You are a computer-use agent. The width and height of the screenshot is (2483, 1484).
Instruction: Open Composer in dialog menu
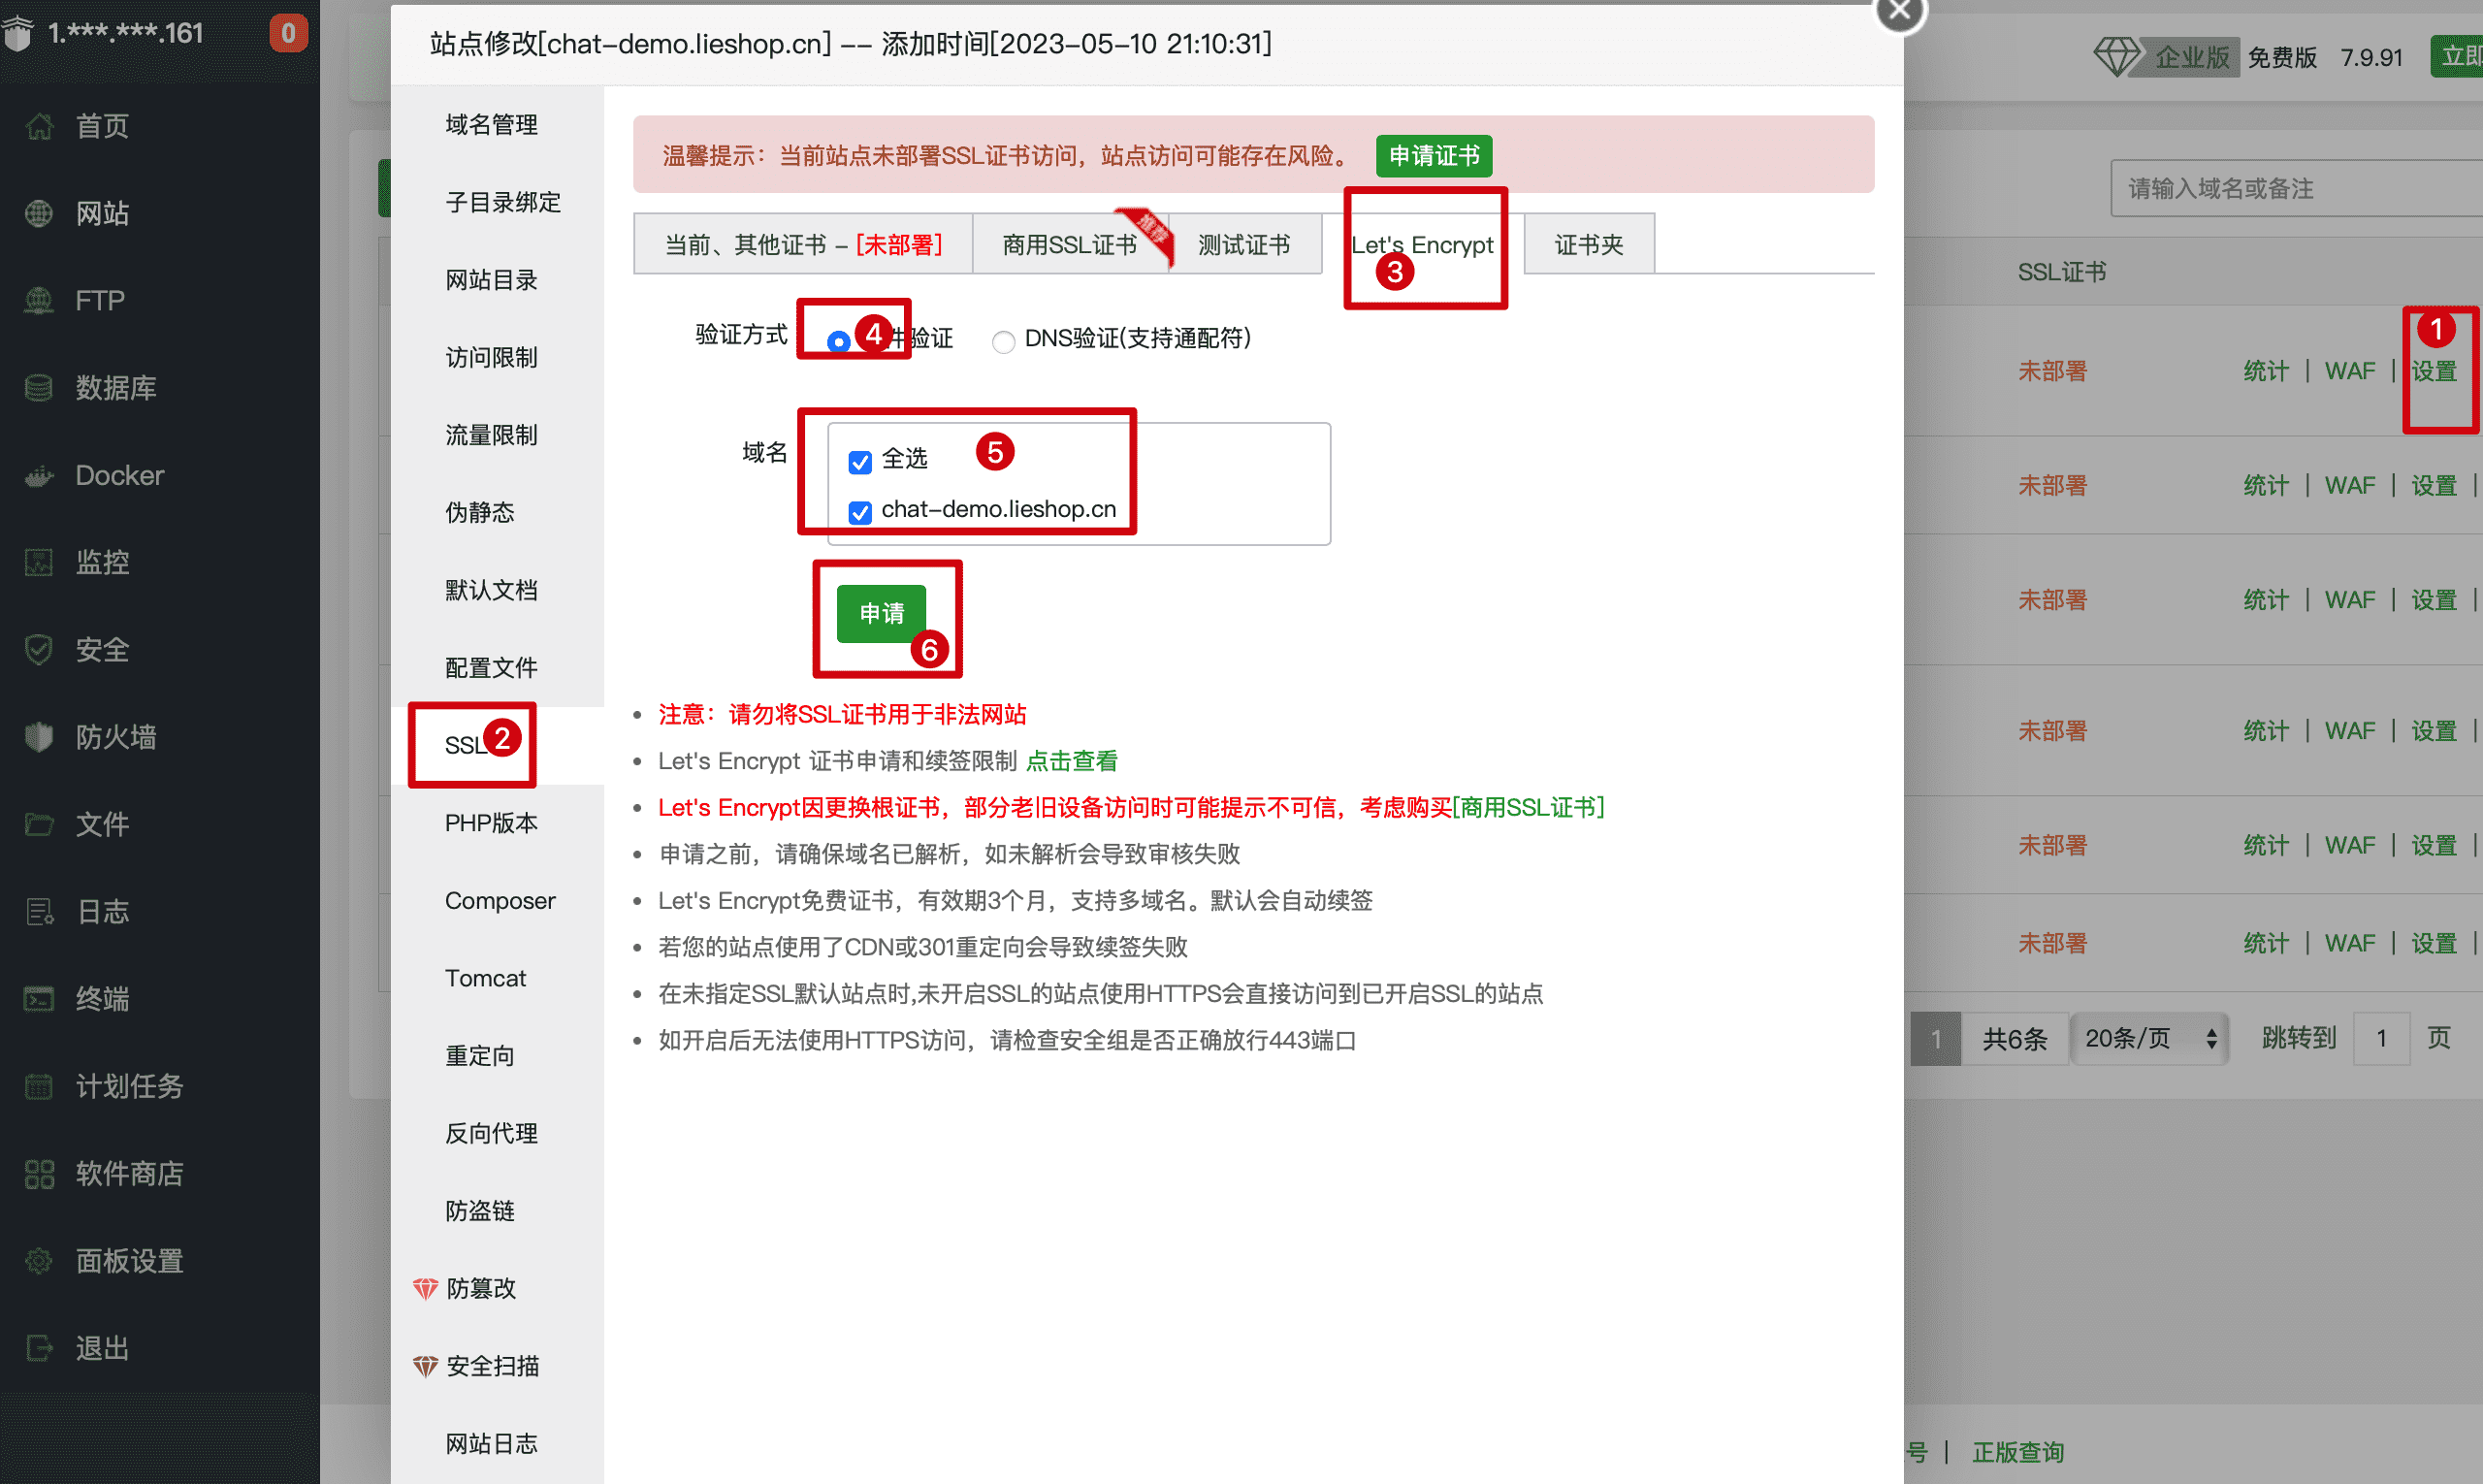[x=498, y=900]
